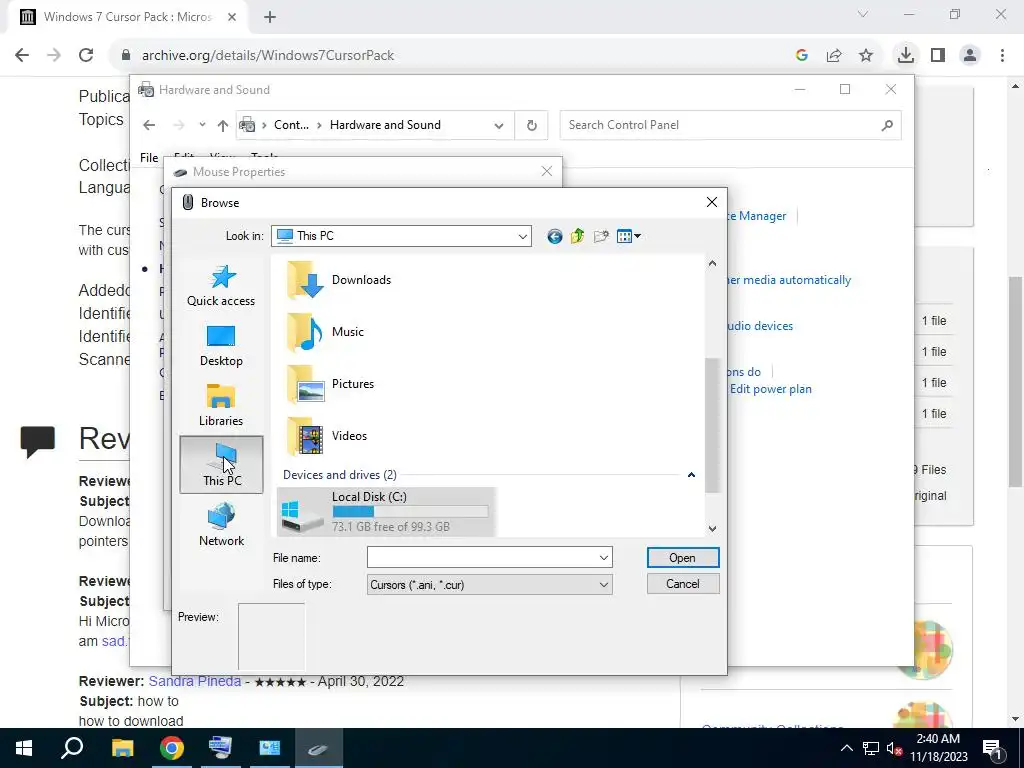Open Edit power plan link
The image size is (1024, 768).
[x=771, y=389]
